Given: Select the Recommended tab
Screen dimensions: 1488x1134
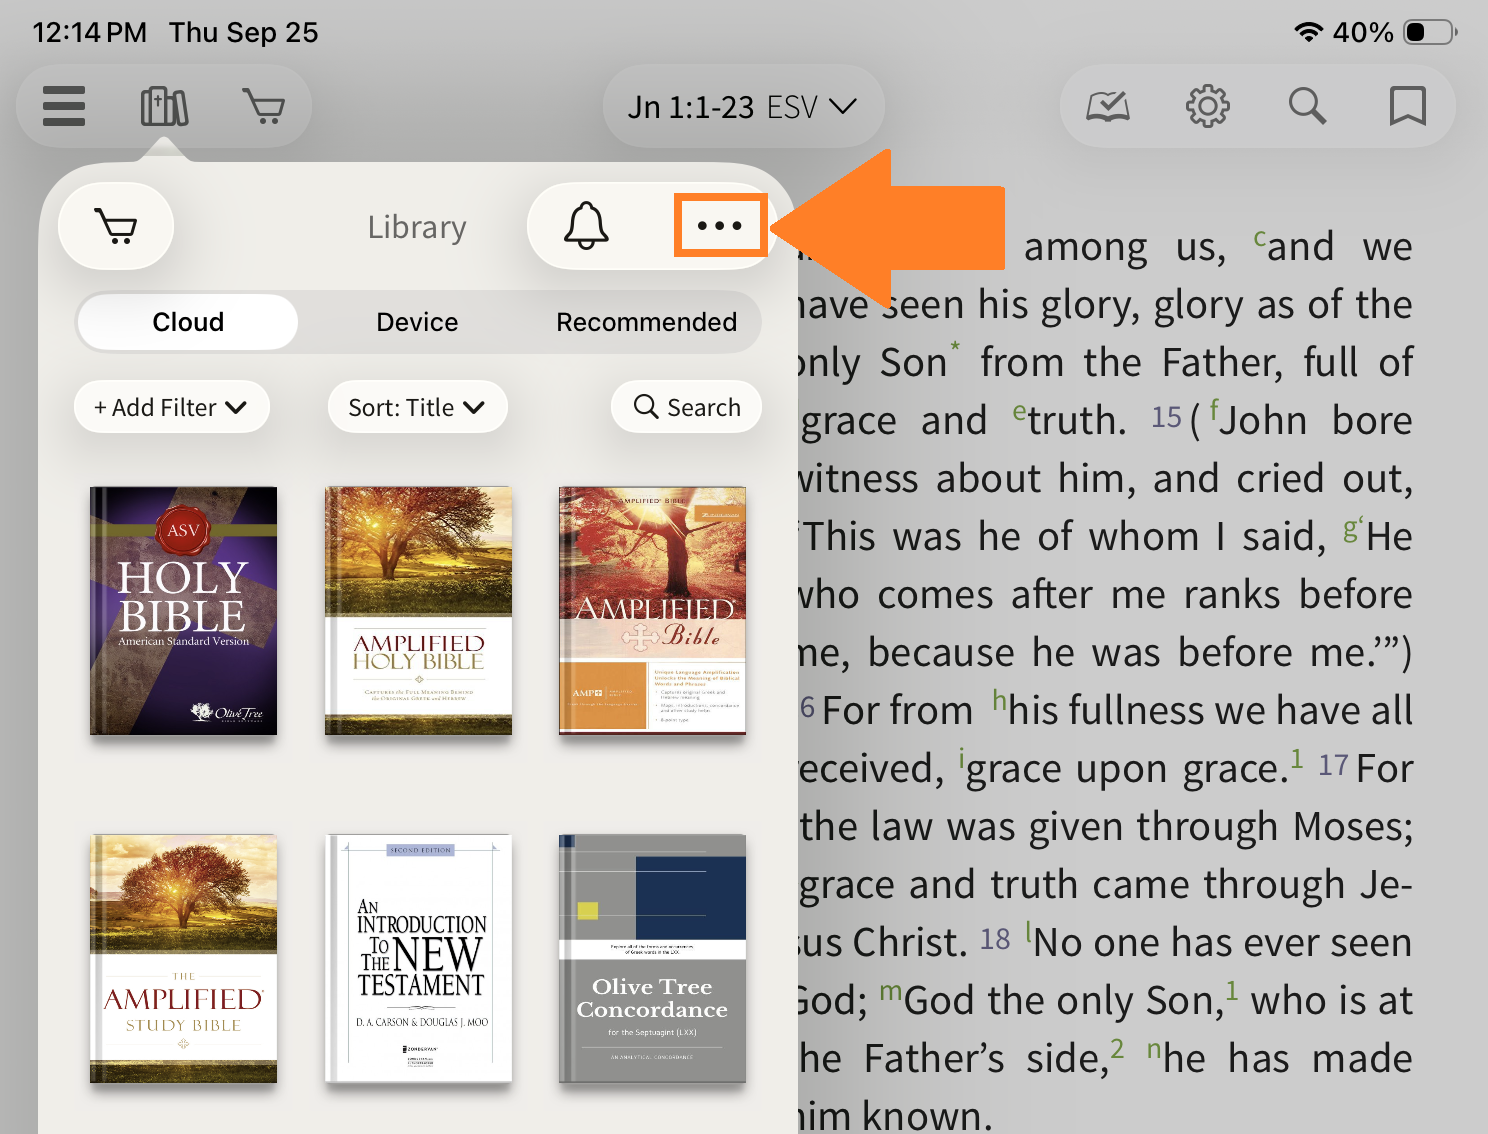Looking at the screenshot, I should pos(646,322).
